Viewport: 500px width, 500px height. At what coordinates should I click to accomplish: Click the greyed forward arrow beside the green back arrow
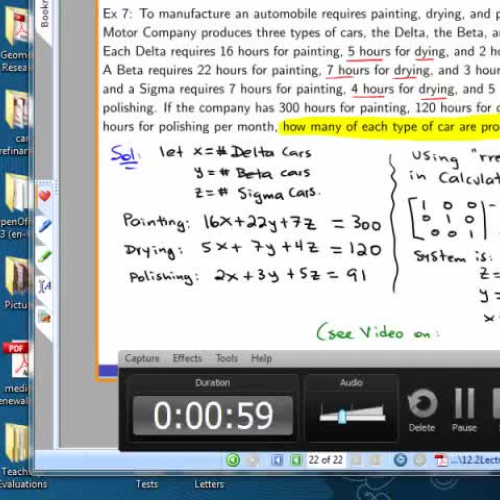252,460
